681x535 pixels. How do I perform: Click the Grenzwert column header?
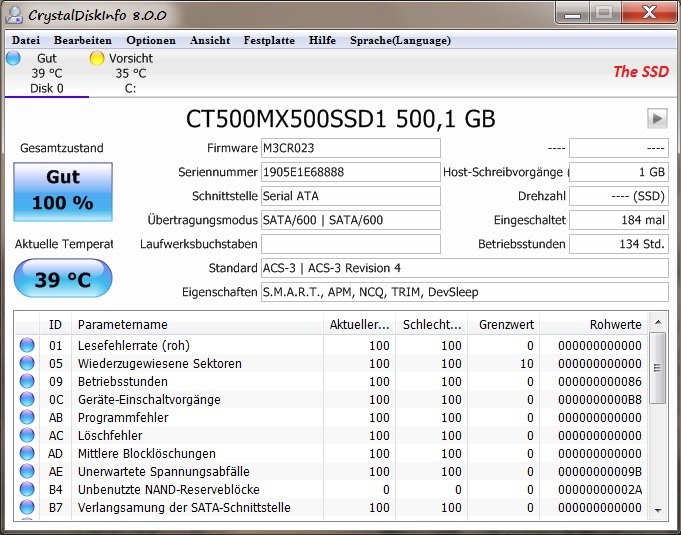503,324
